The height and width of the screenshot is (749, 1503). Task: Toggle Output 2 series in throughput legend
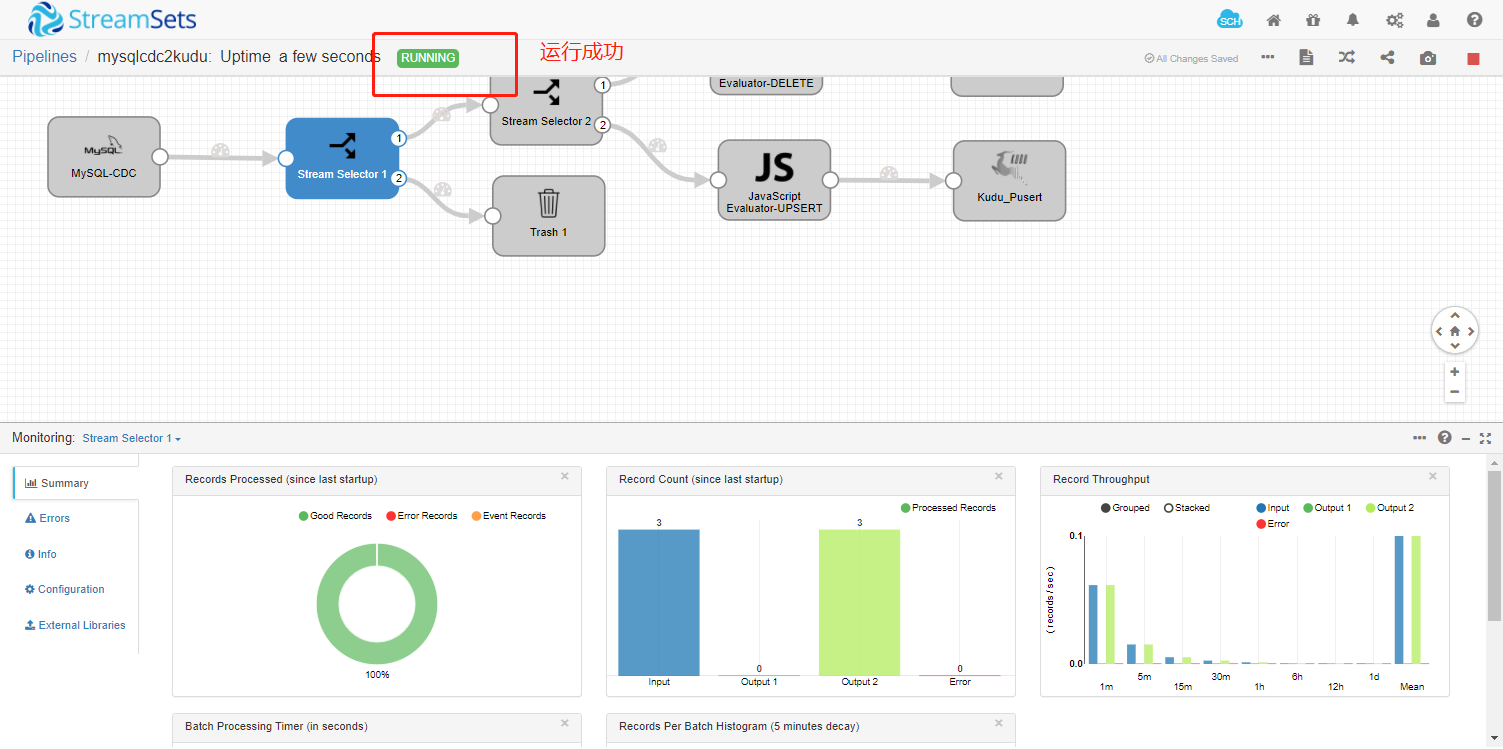[1390, 508]
